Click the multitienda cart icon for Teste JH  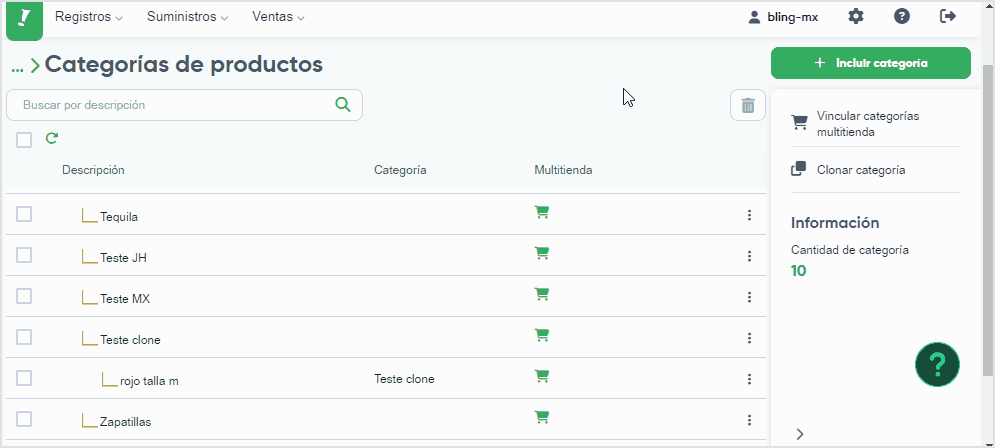(x=542, y=253)
